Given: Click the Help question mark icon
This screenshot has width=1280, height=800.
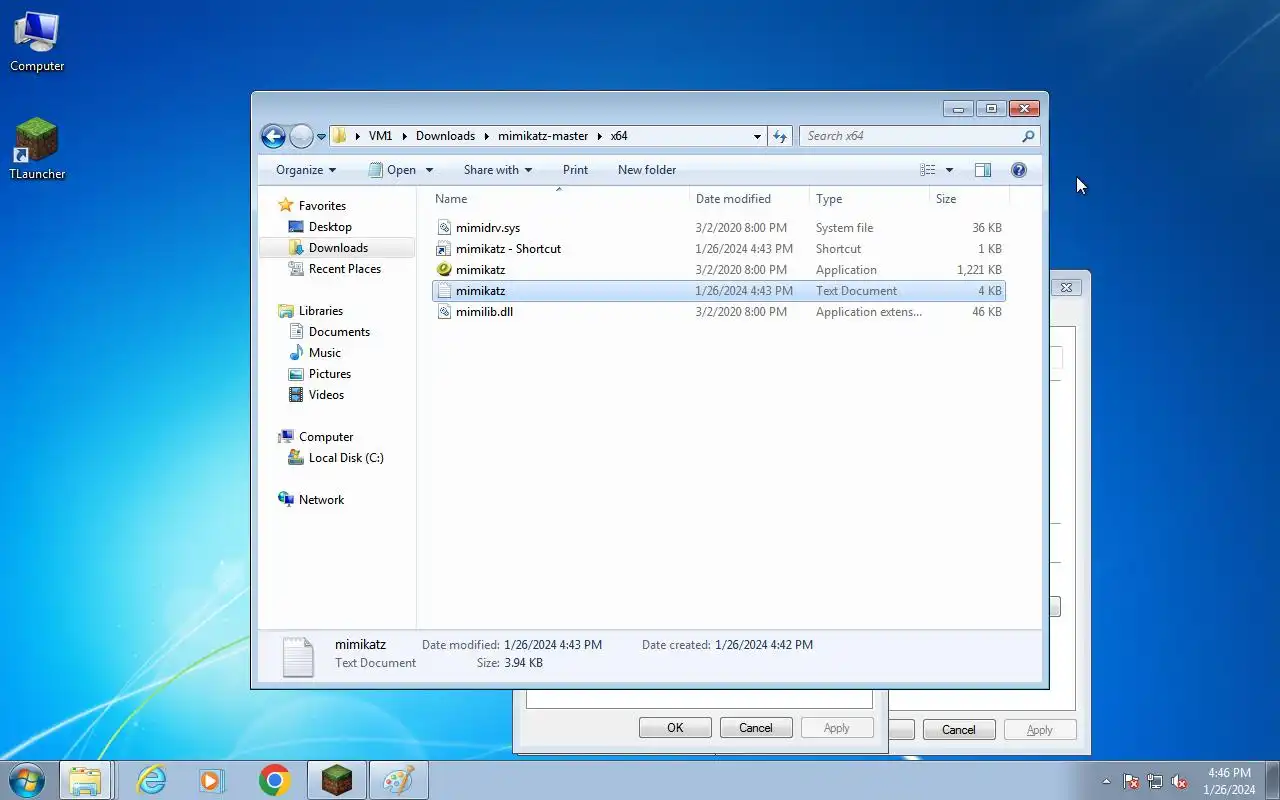Looking at the screenshot, I should 1019,170.
